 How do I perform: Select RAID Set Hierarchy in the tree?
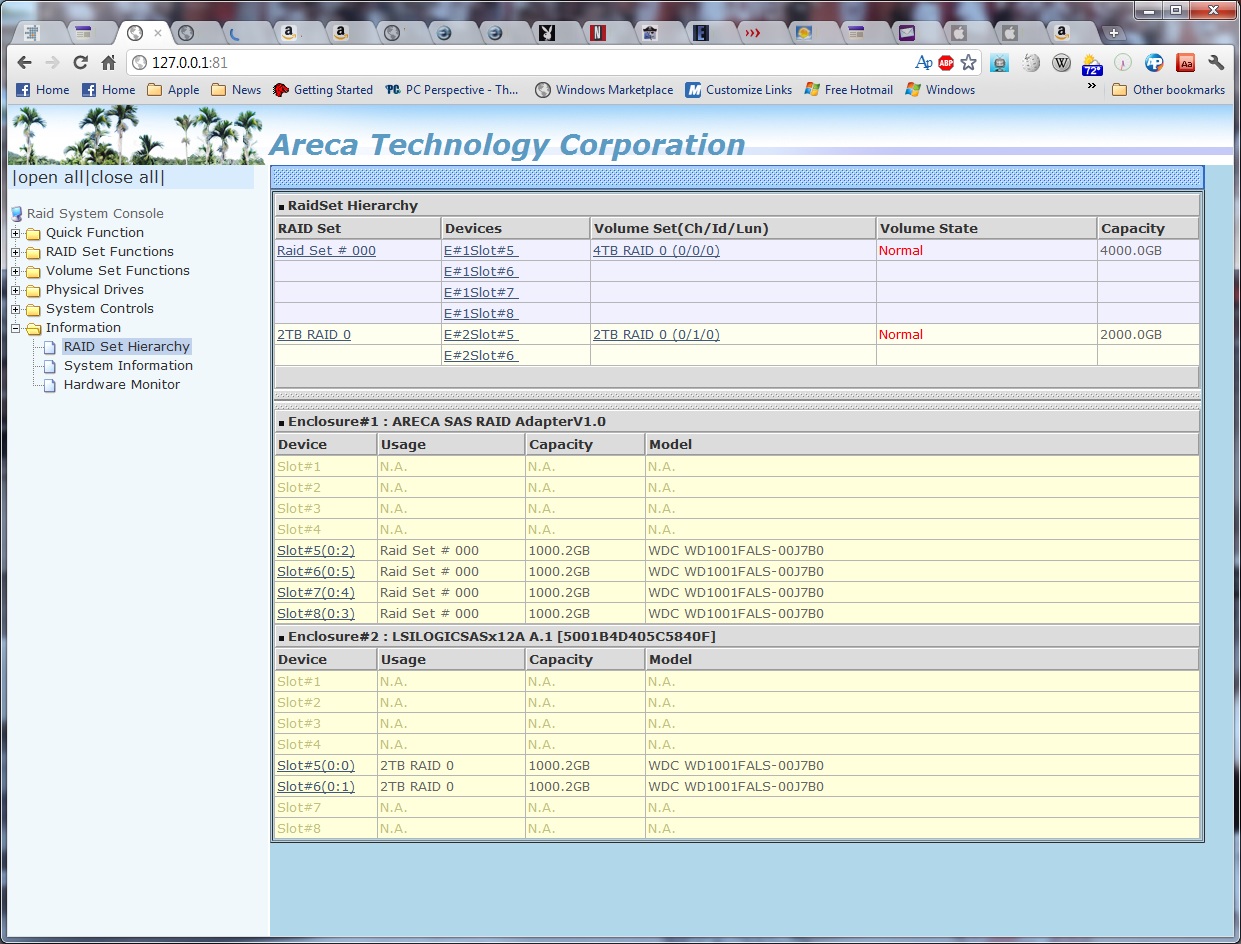pos(126,347)
